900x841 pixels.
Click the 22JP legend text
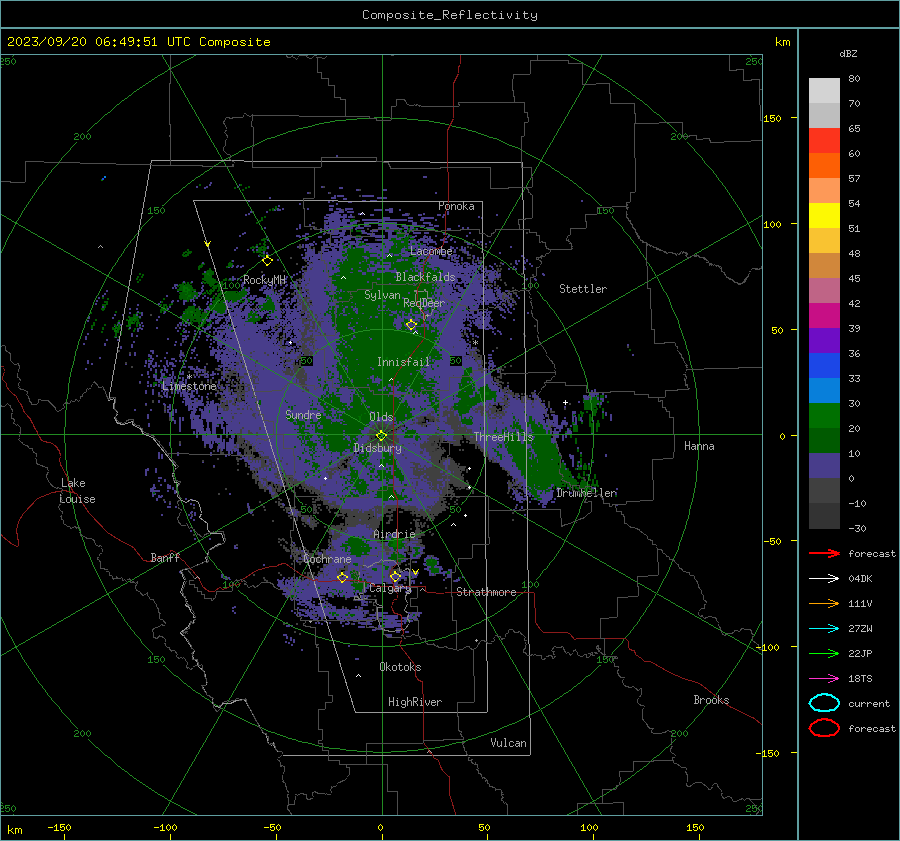pos(860,653)
